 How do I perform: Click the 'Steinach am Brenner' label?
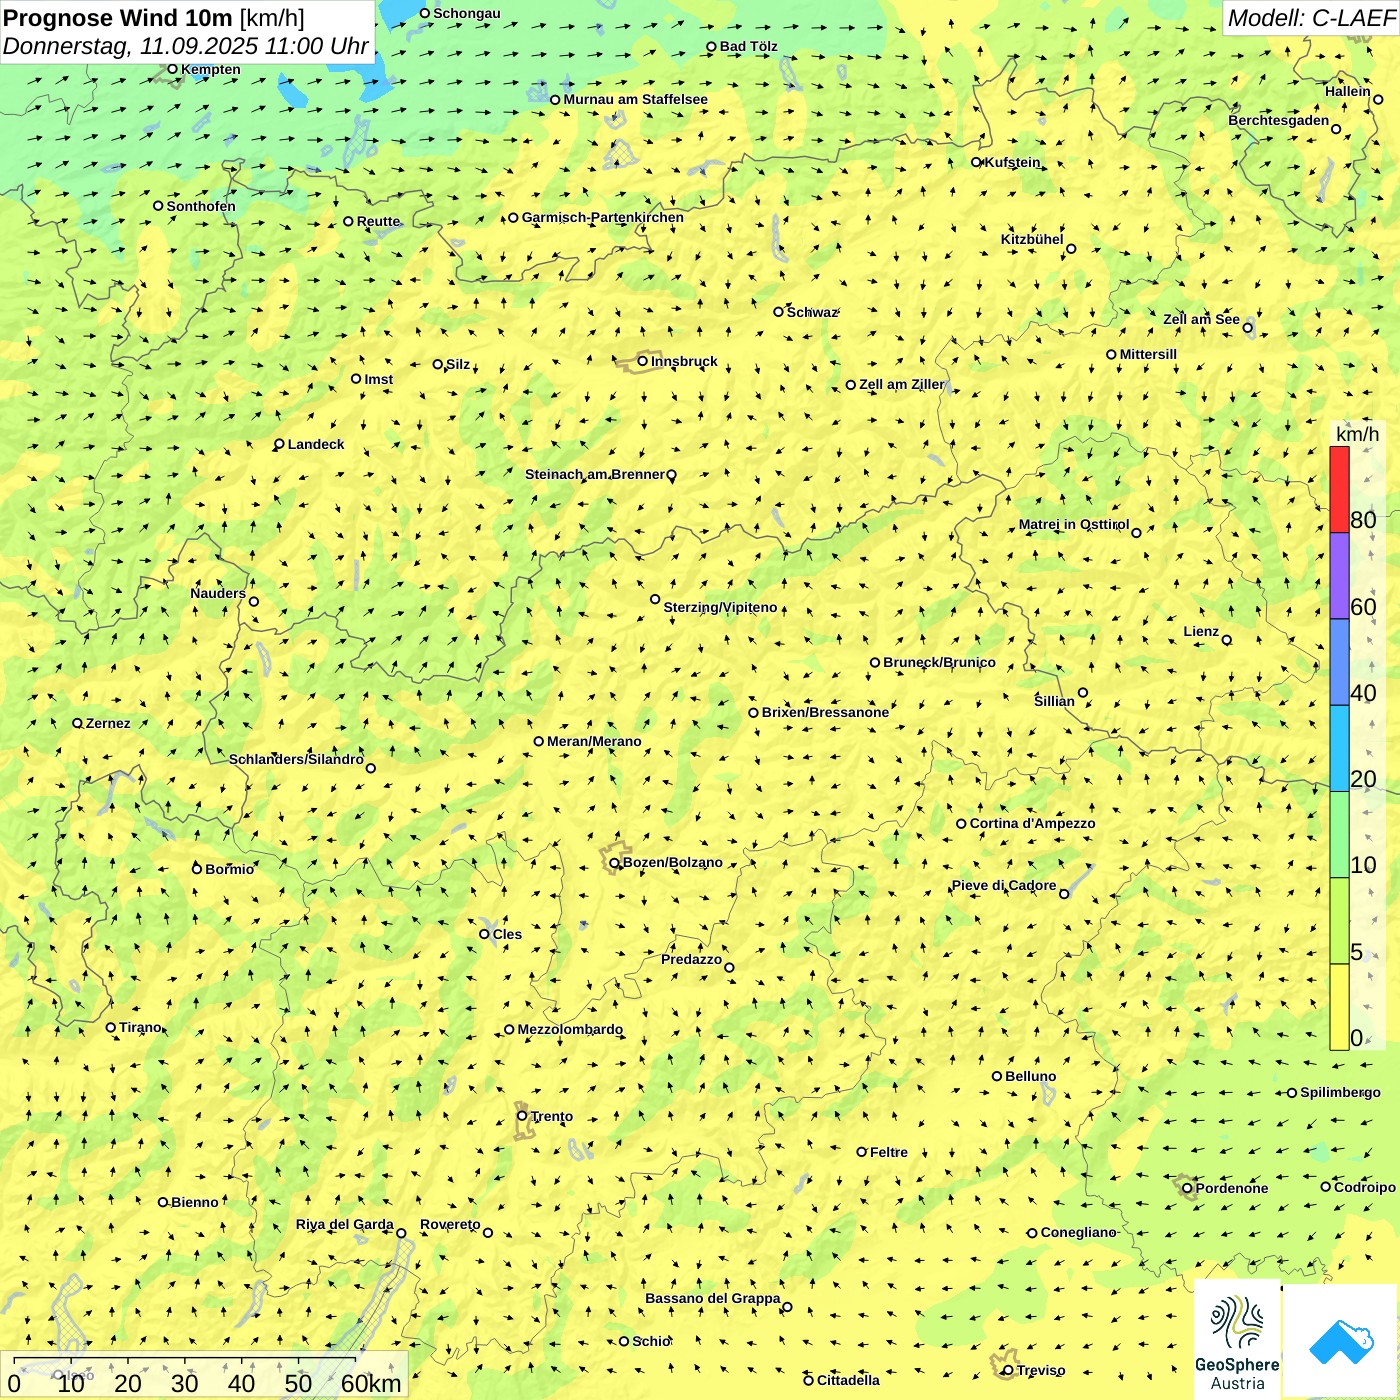[x=595, y=474]
